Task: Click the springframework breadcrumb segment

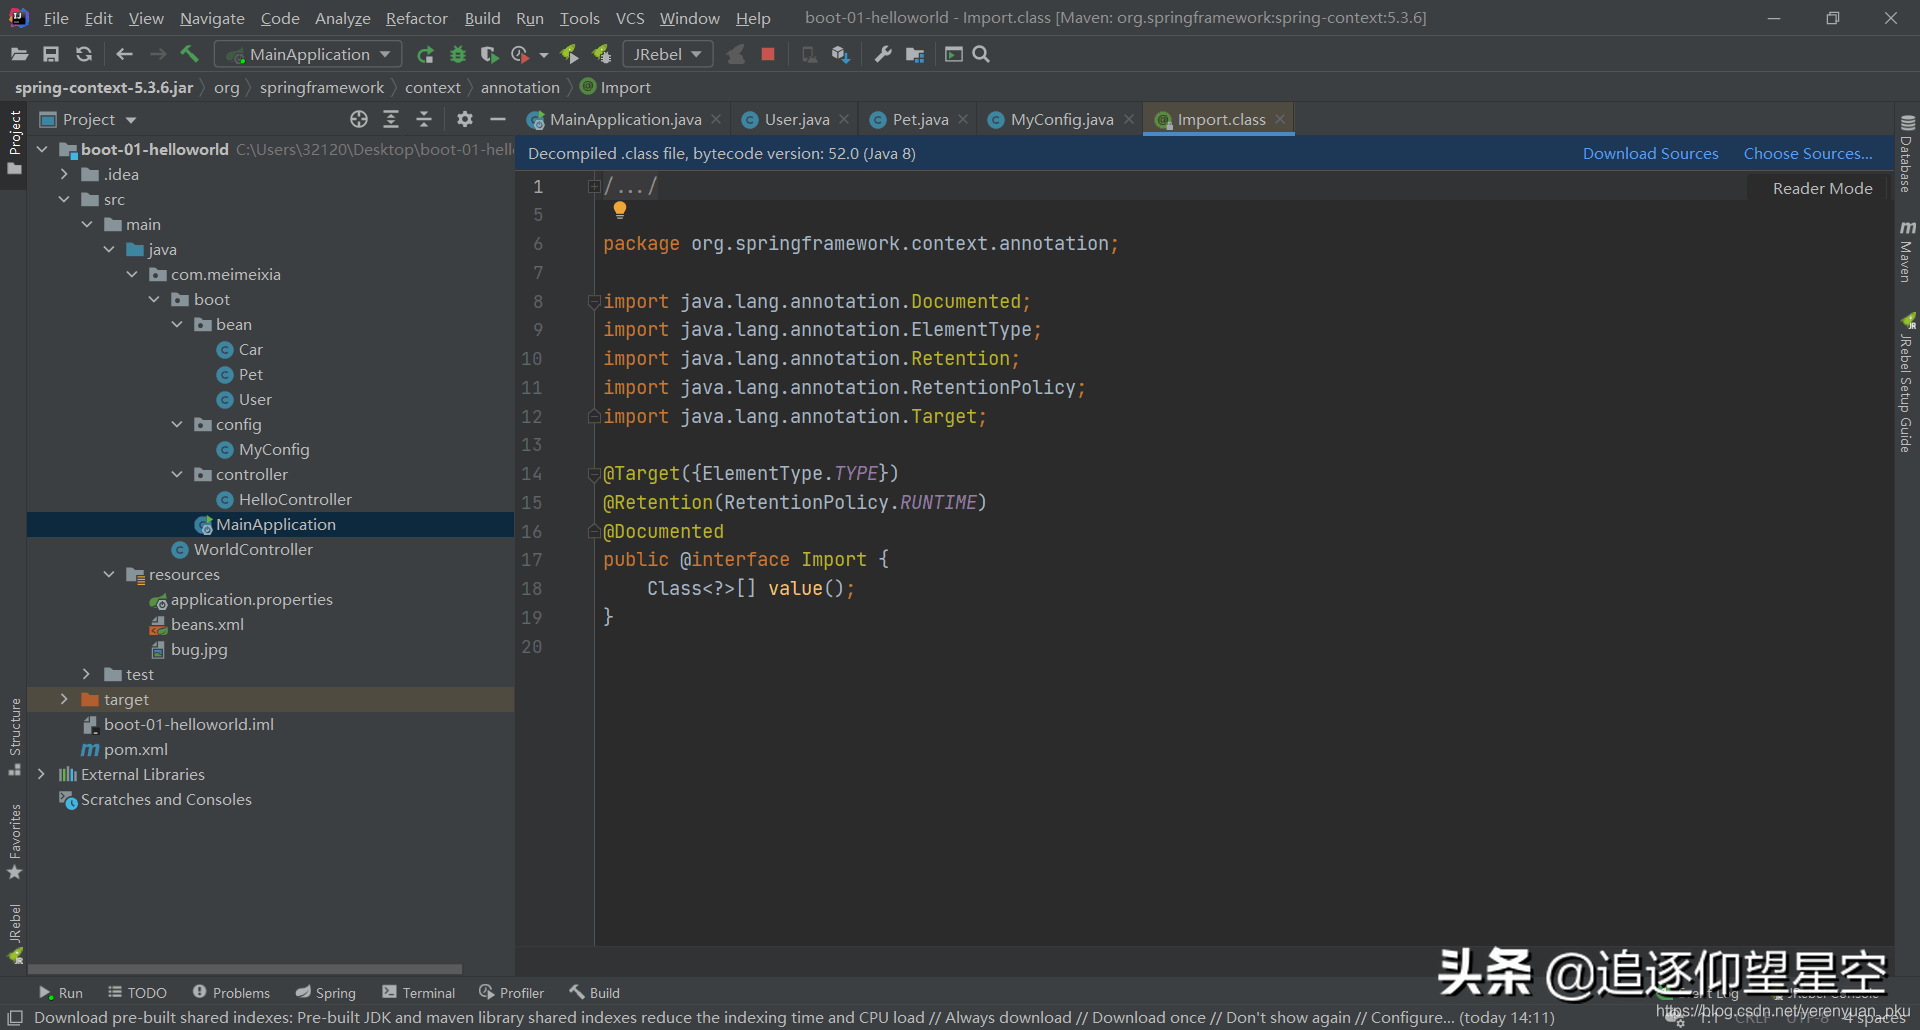Action: point(321,87)
